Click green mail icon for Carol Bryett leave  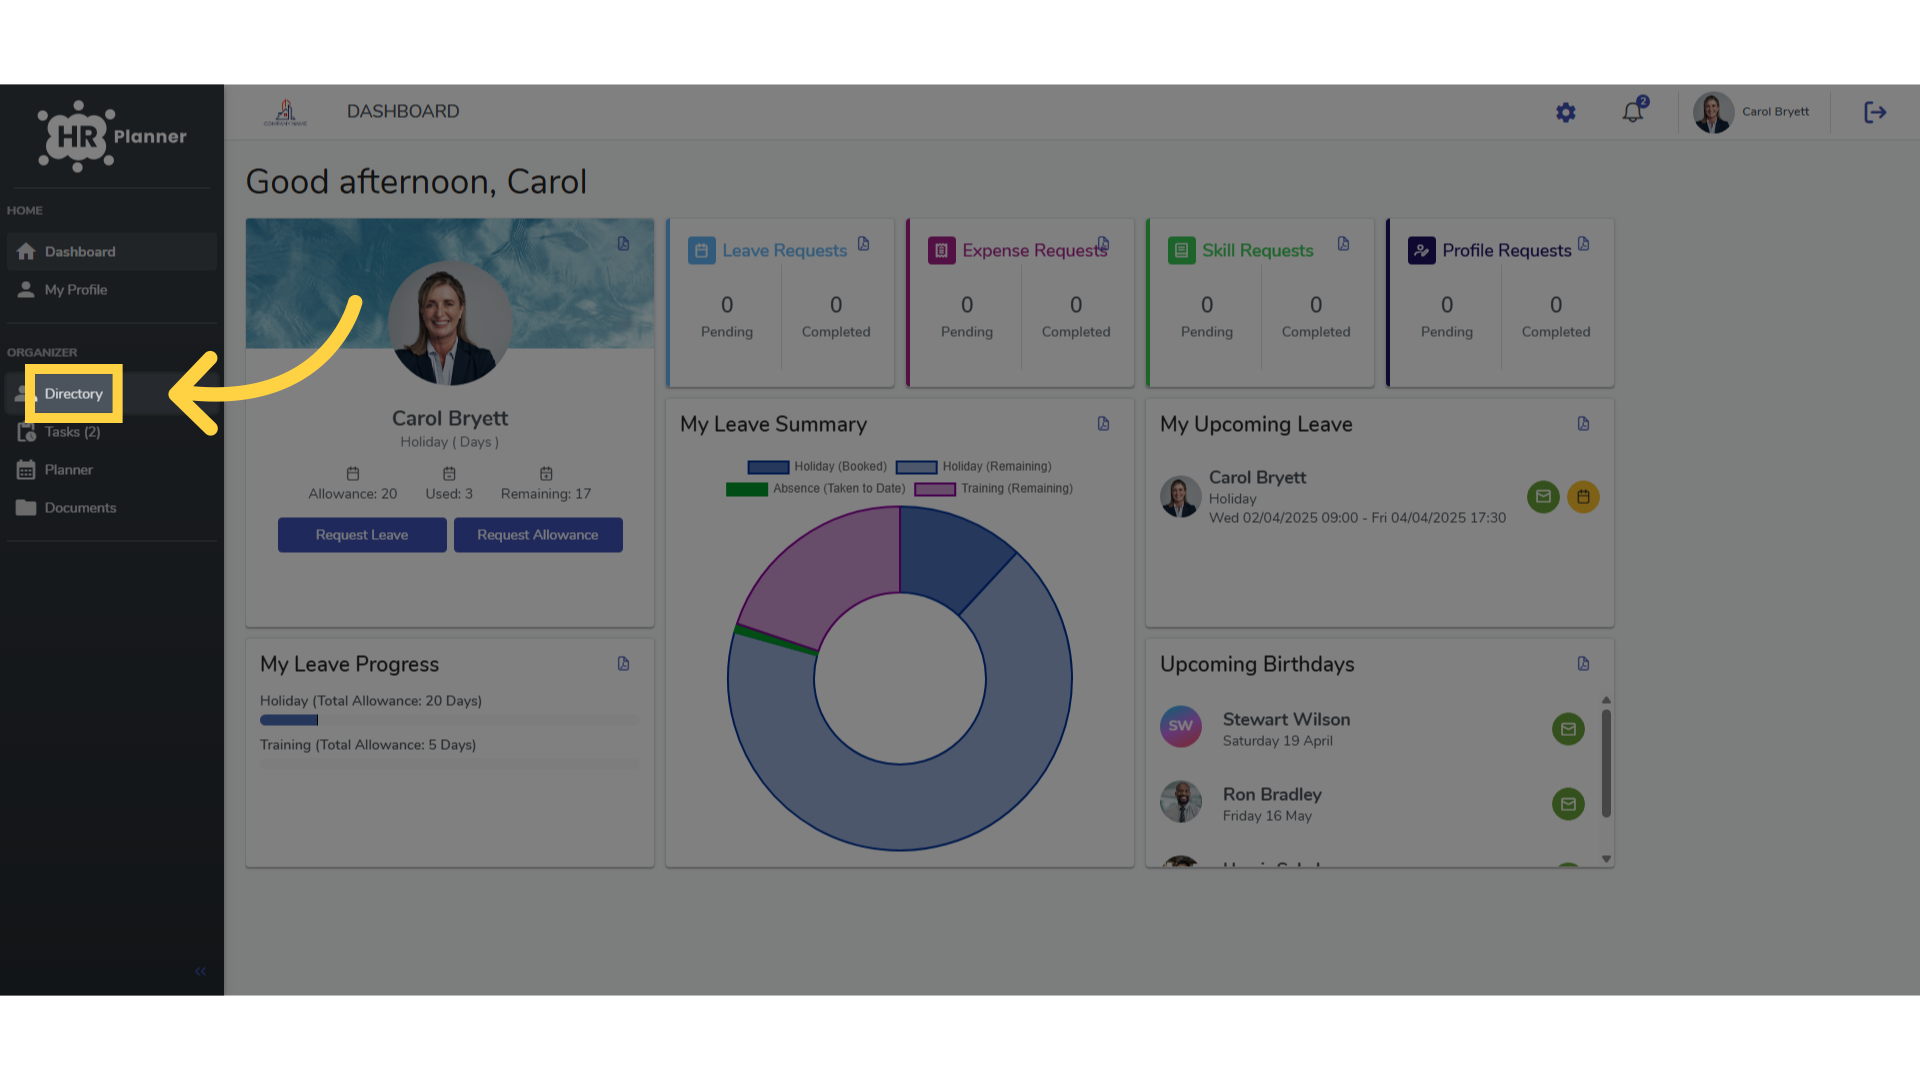(x=1543, y=497)
